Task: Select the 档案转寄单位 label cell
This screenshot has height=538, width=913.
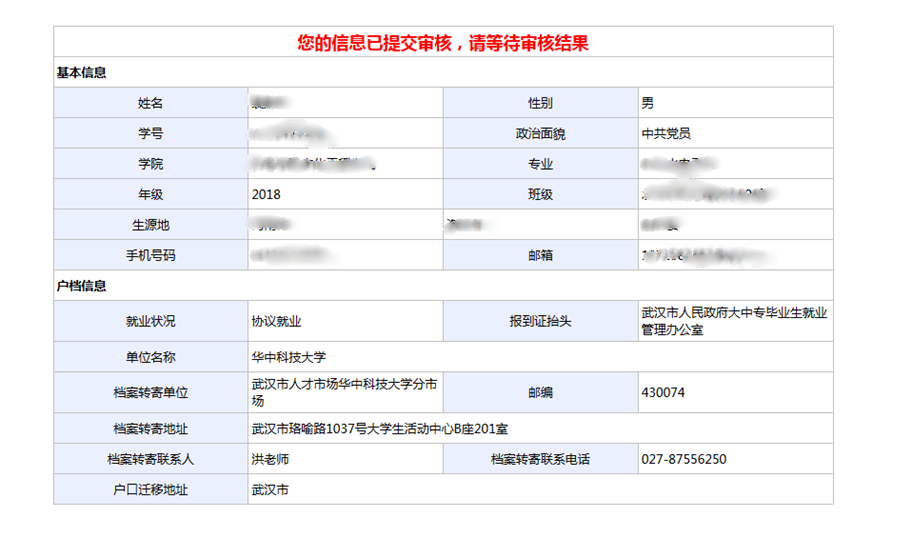Action: 150,393
